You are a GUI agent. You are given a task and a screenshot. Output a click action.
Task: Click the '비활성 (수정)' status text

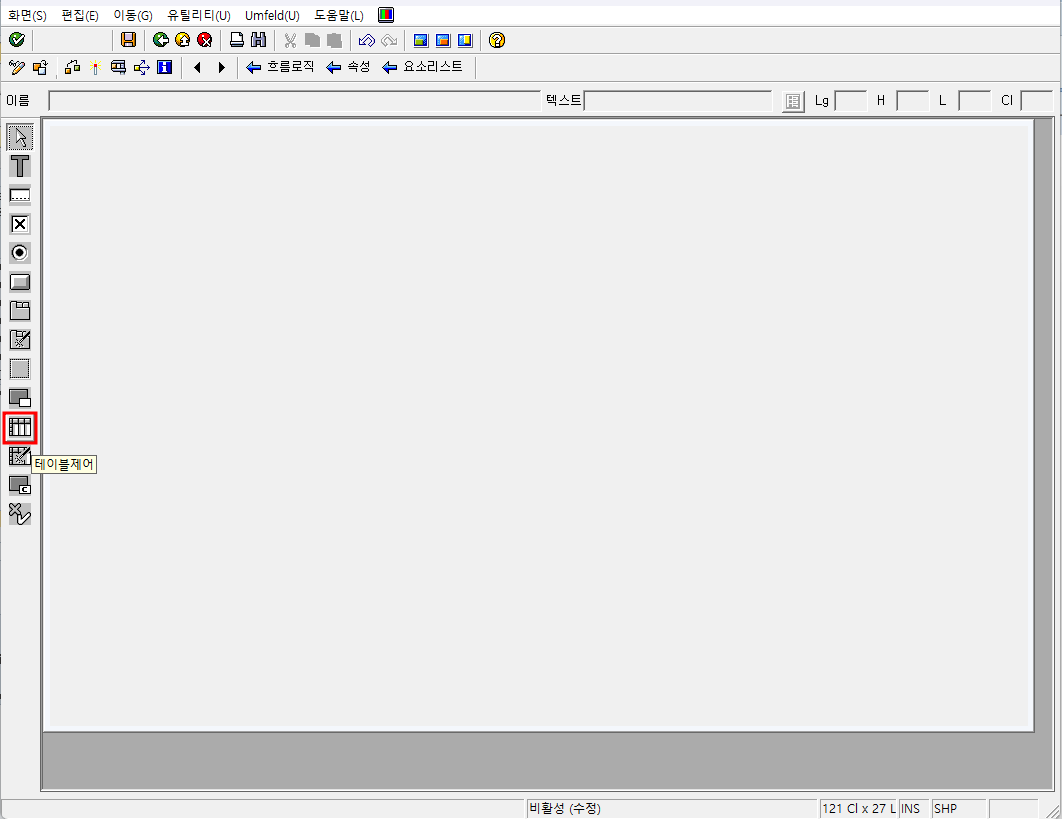click(564, 808)
